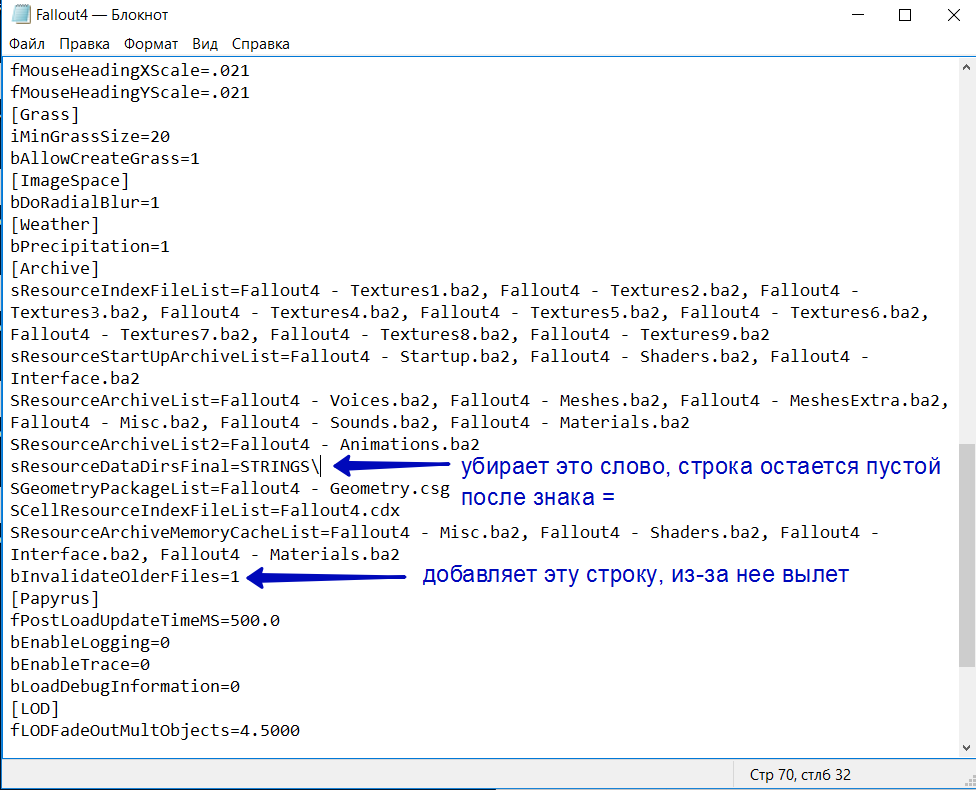Click the SGeometryPackageList Geometry.csg line
Viewport: 976px width, 790px height.
[x=230, y=489]
